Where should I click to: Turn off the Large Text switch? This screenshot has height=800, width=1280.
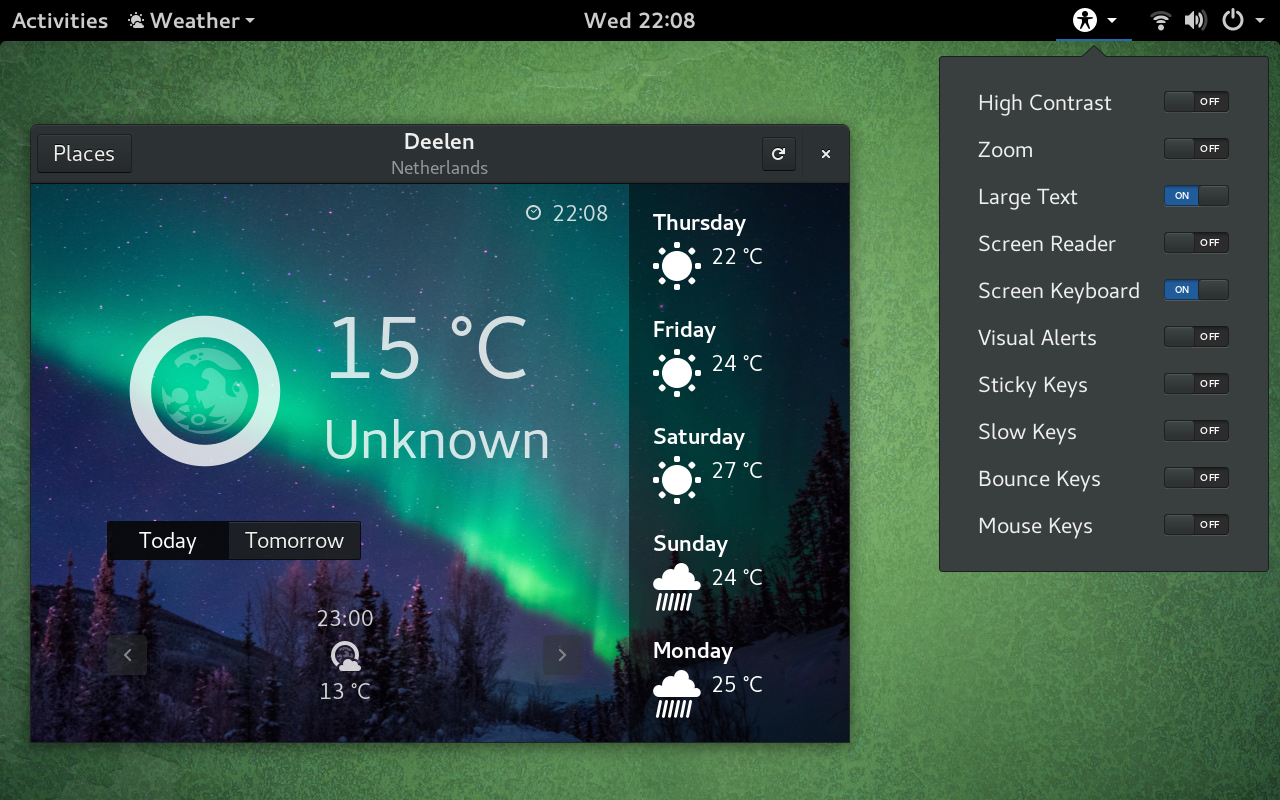pos(1196,196)
